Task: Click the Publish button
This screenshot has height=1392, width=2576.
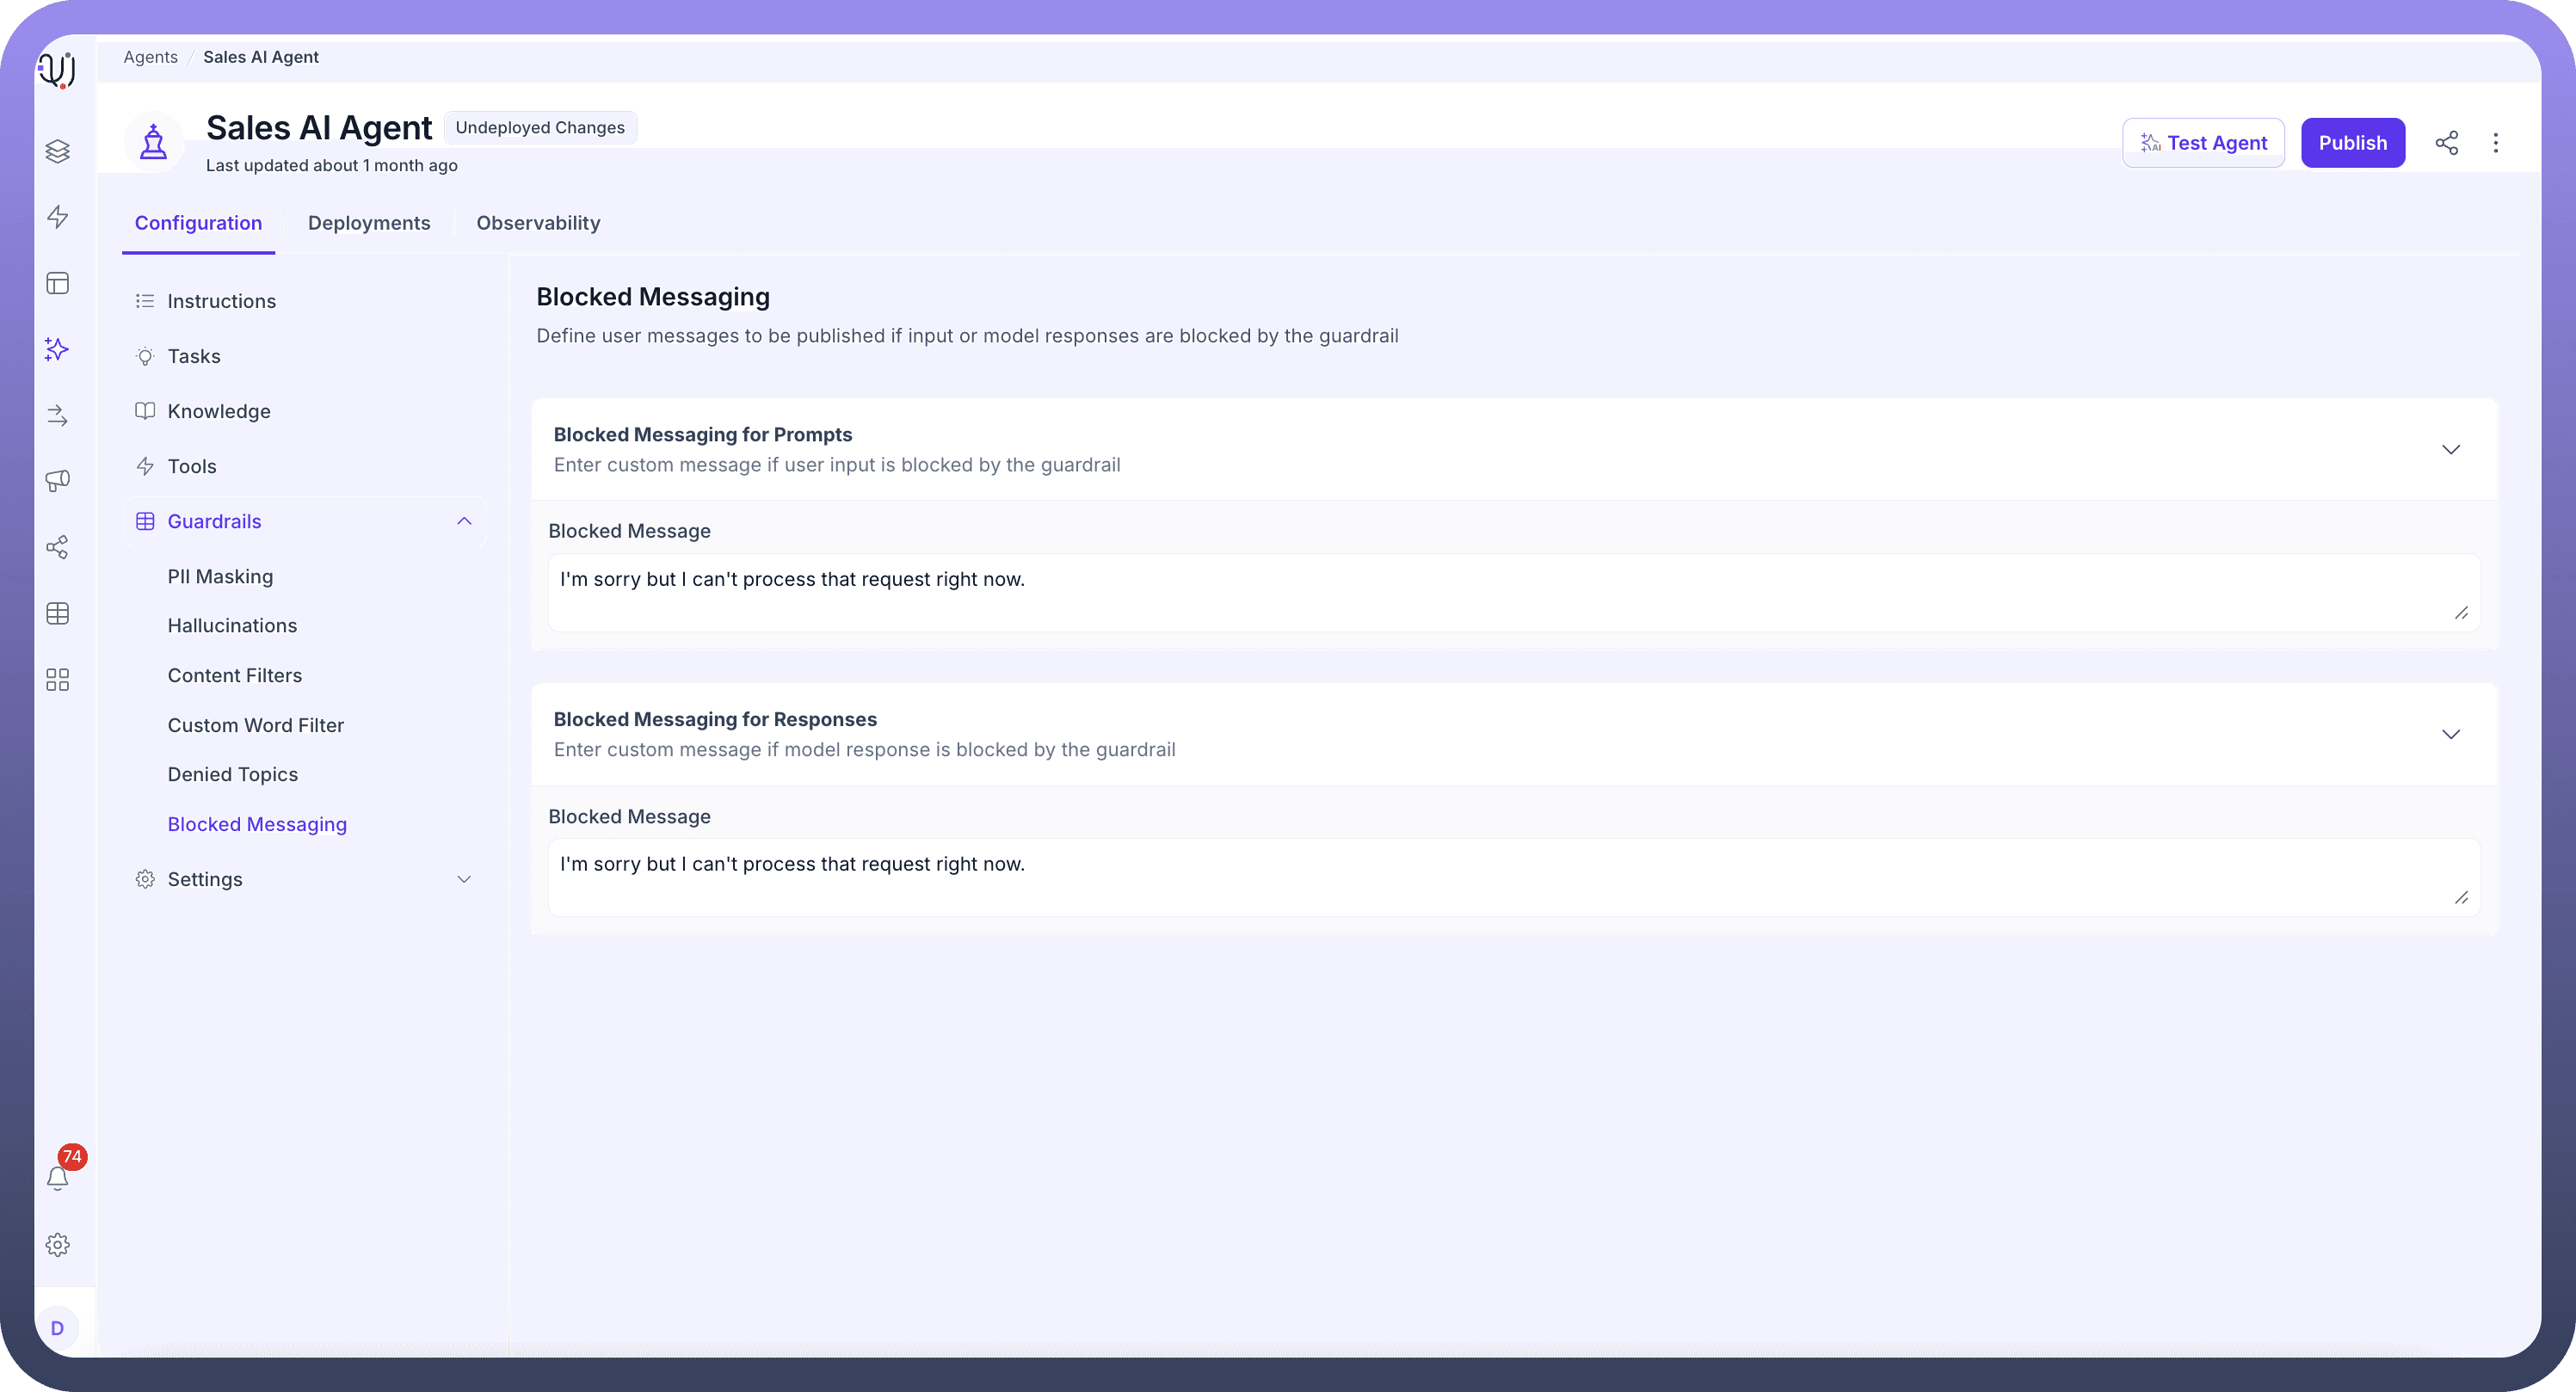Action: coord(2352,143)
